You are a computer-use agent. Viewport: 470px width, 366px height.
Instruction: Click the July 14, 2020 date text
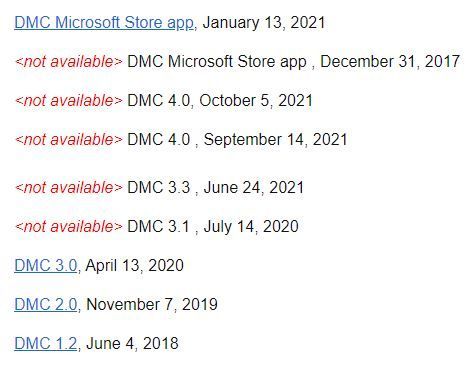tap(251, 227)
